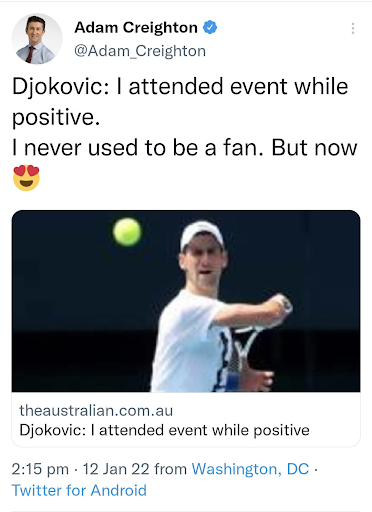Screen dimensions: 372x512
Task: Click the blue verified badge
Action: [210, 27]
